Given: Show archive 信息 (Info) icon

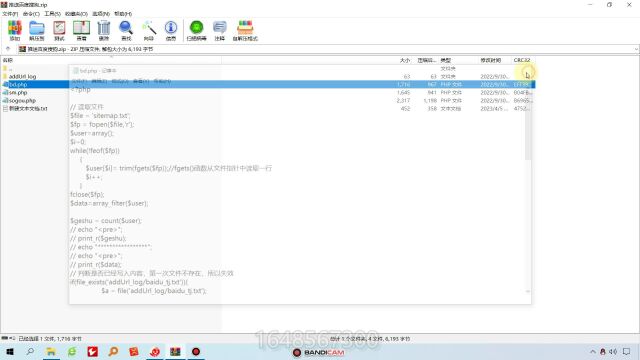Looking at the screenshot, I should pyautogui.click(x=171, y=31).
